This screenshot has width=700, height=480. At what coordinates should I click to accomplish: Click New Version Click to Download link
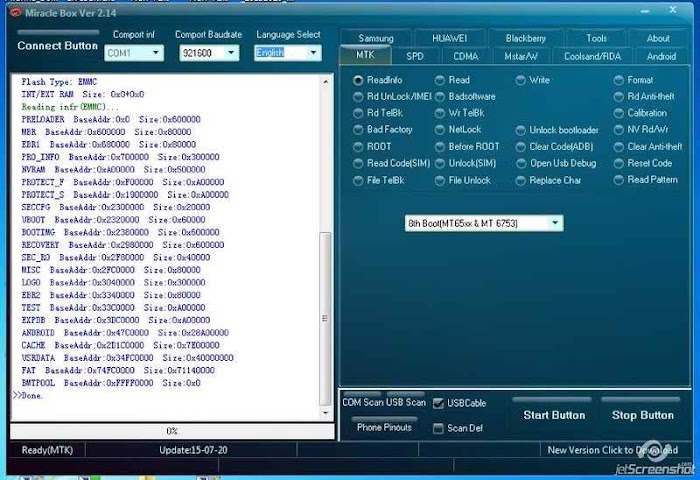(x=612, y=450)
